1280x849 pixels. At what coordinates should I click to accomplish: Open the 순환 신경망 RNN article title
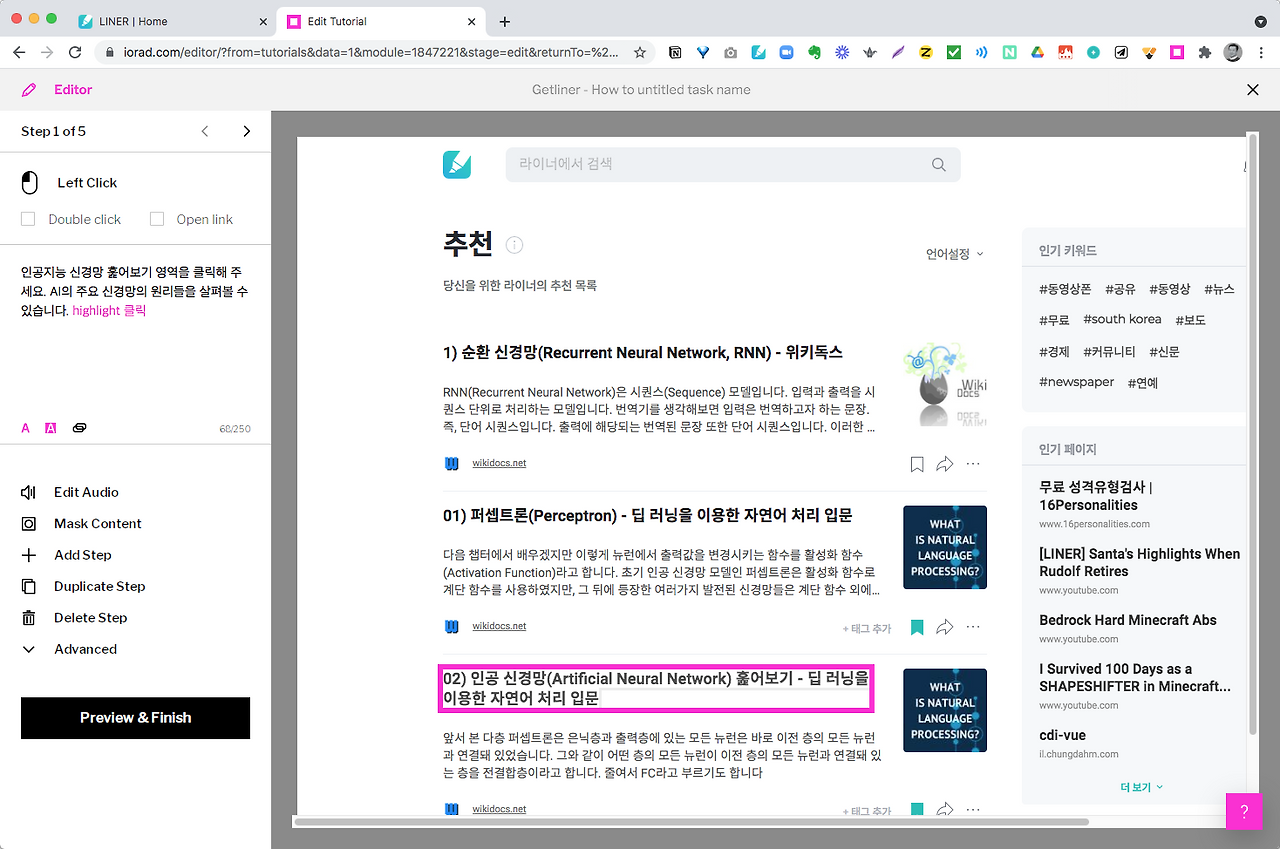(643, 352)
